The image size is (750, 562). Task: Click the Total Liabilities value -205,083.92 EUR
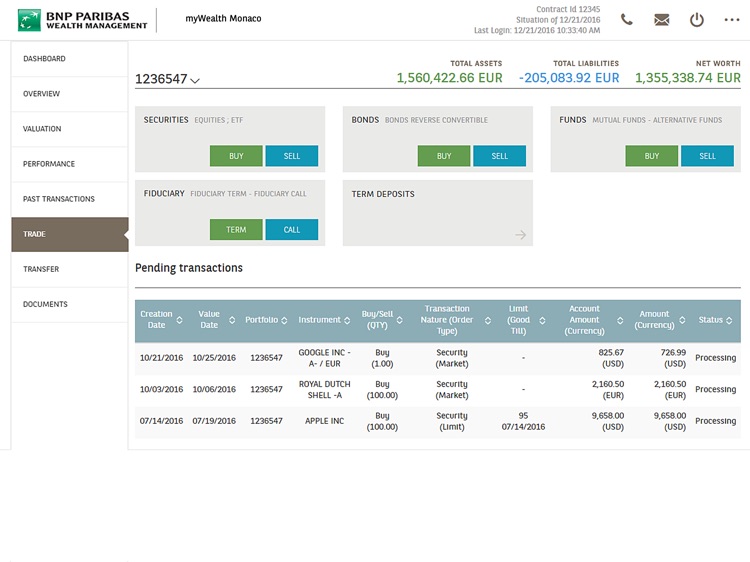point(569,78)
